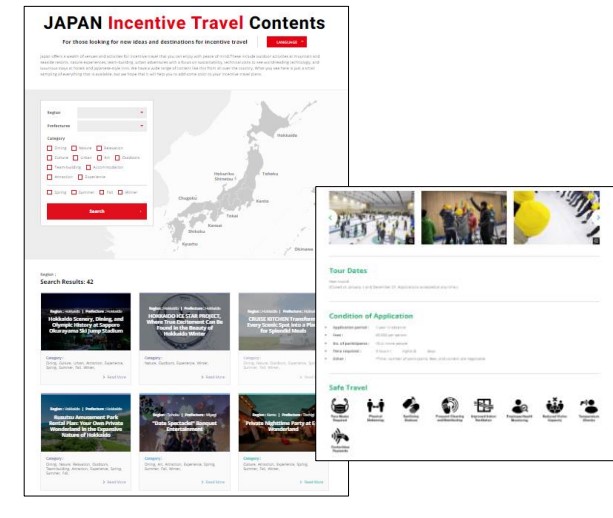Tick the Attraction category checkbox
The image size is (613, 518).
pyautogui.click(x=49, y=177)
